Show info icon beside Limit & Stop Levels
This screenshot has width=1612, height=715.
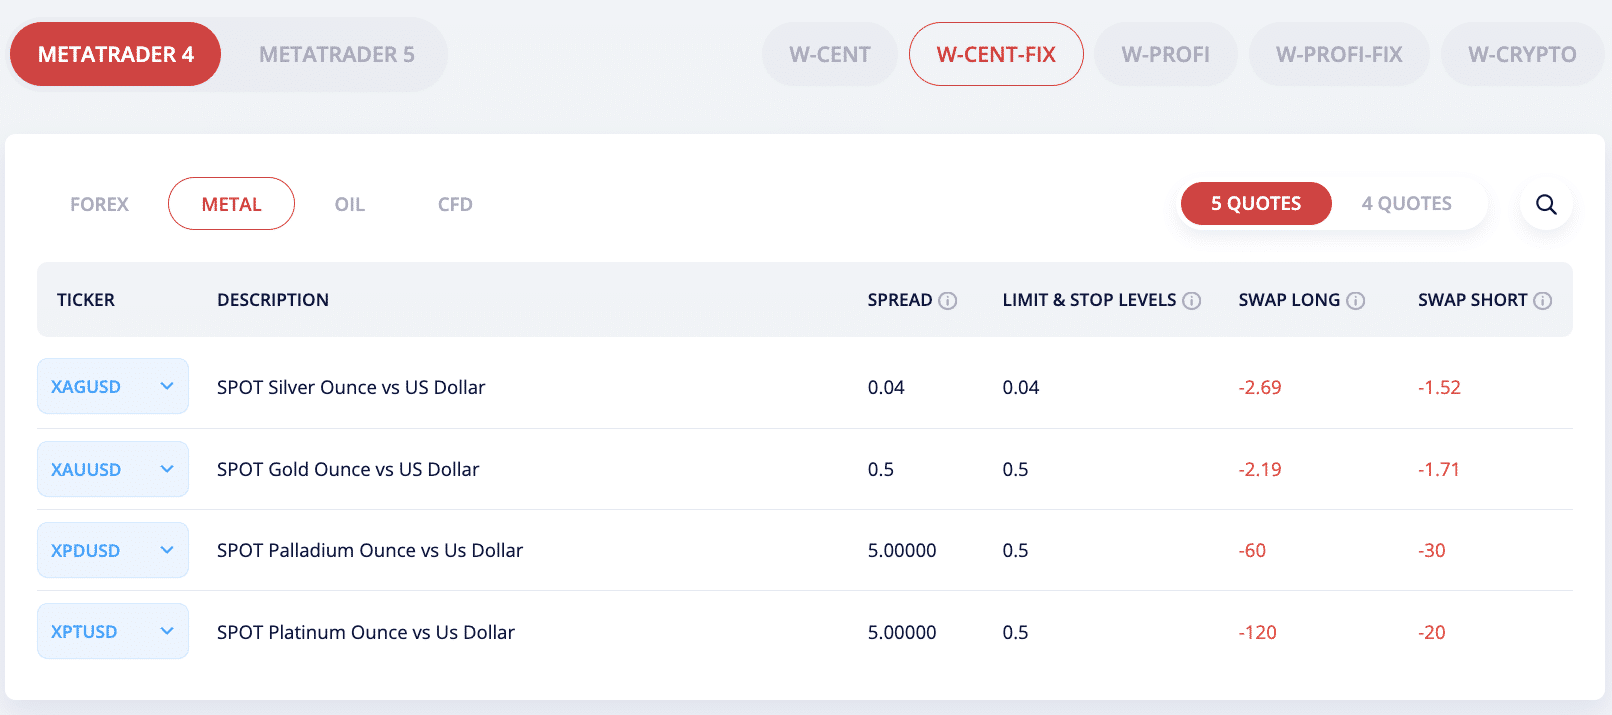(x=1192, y=300)
